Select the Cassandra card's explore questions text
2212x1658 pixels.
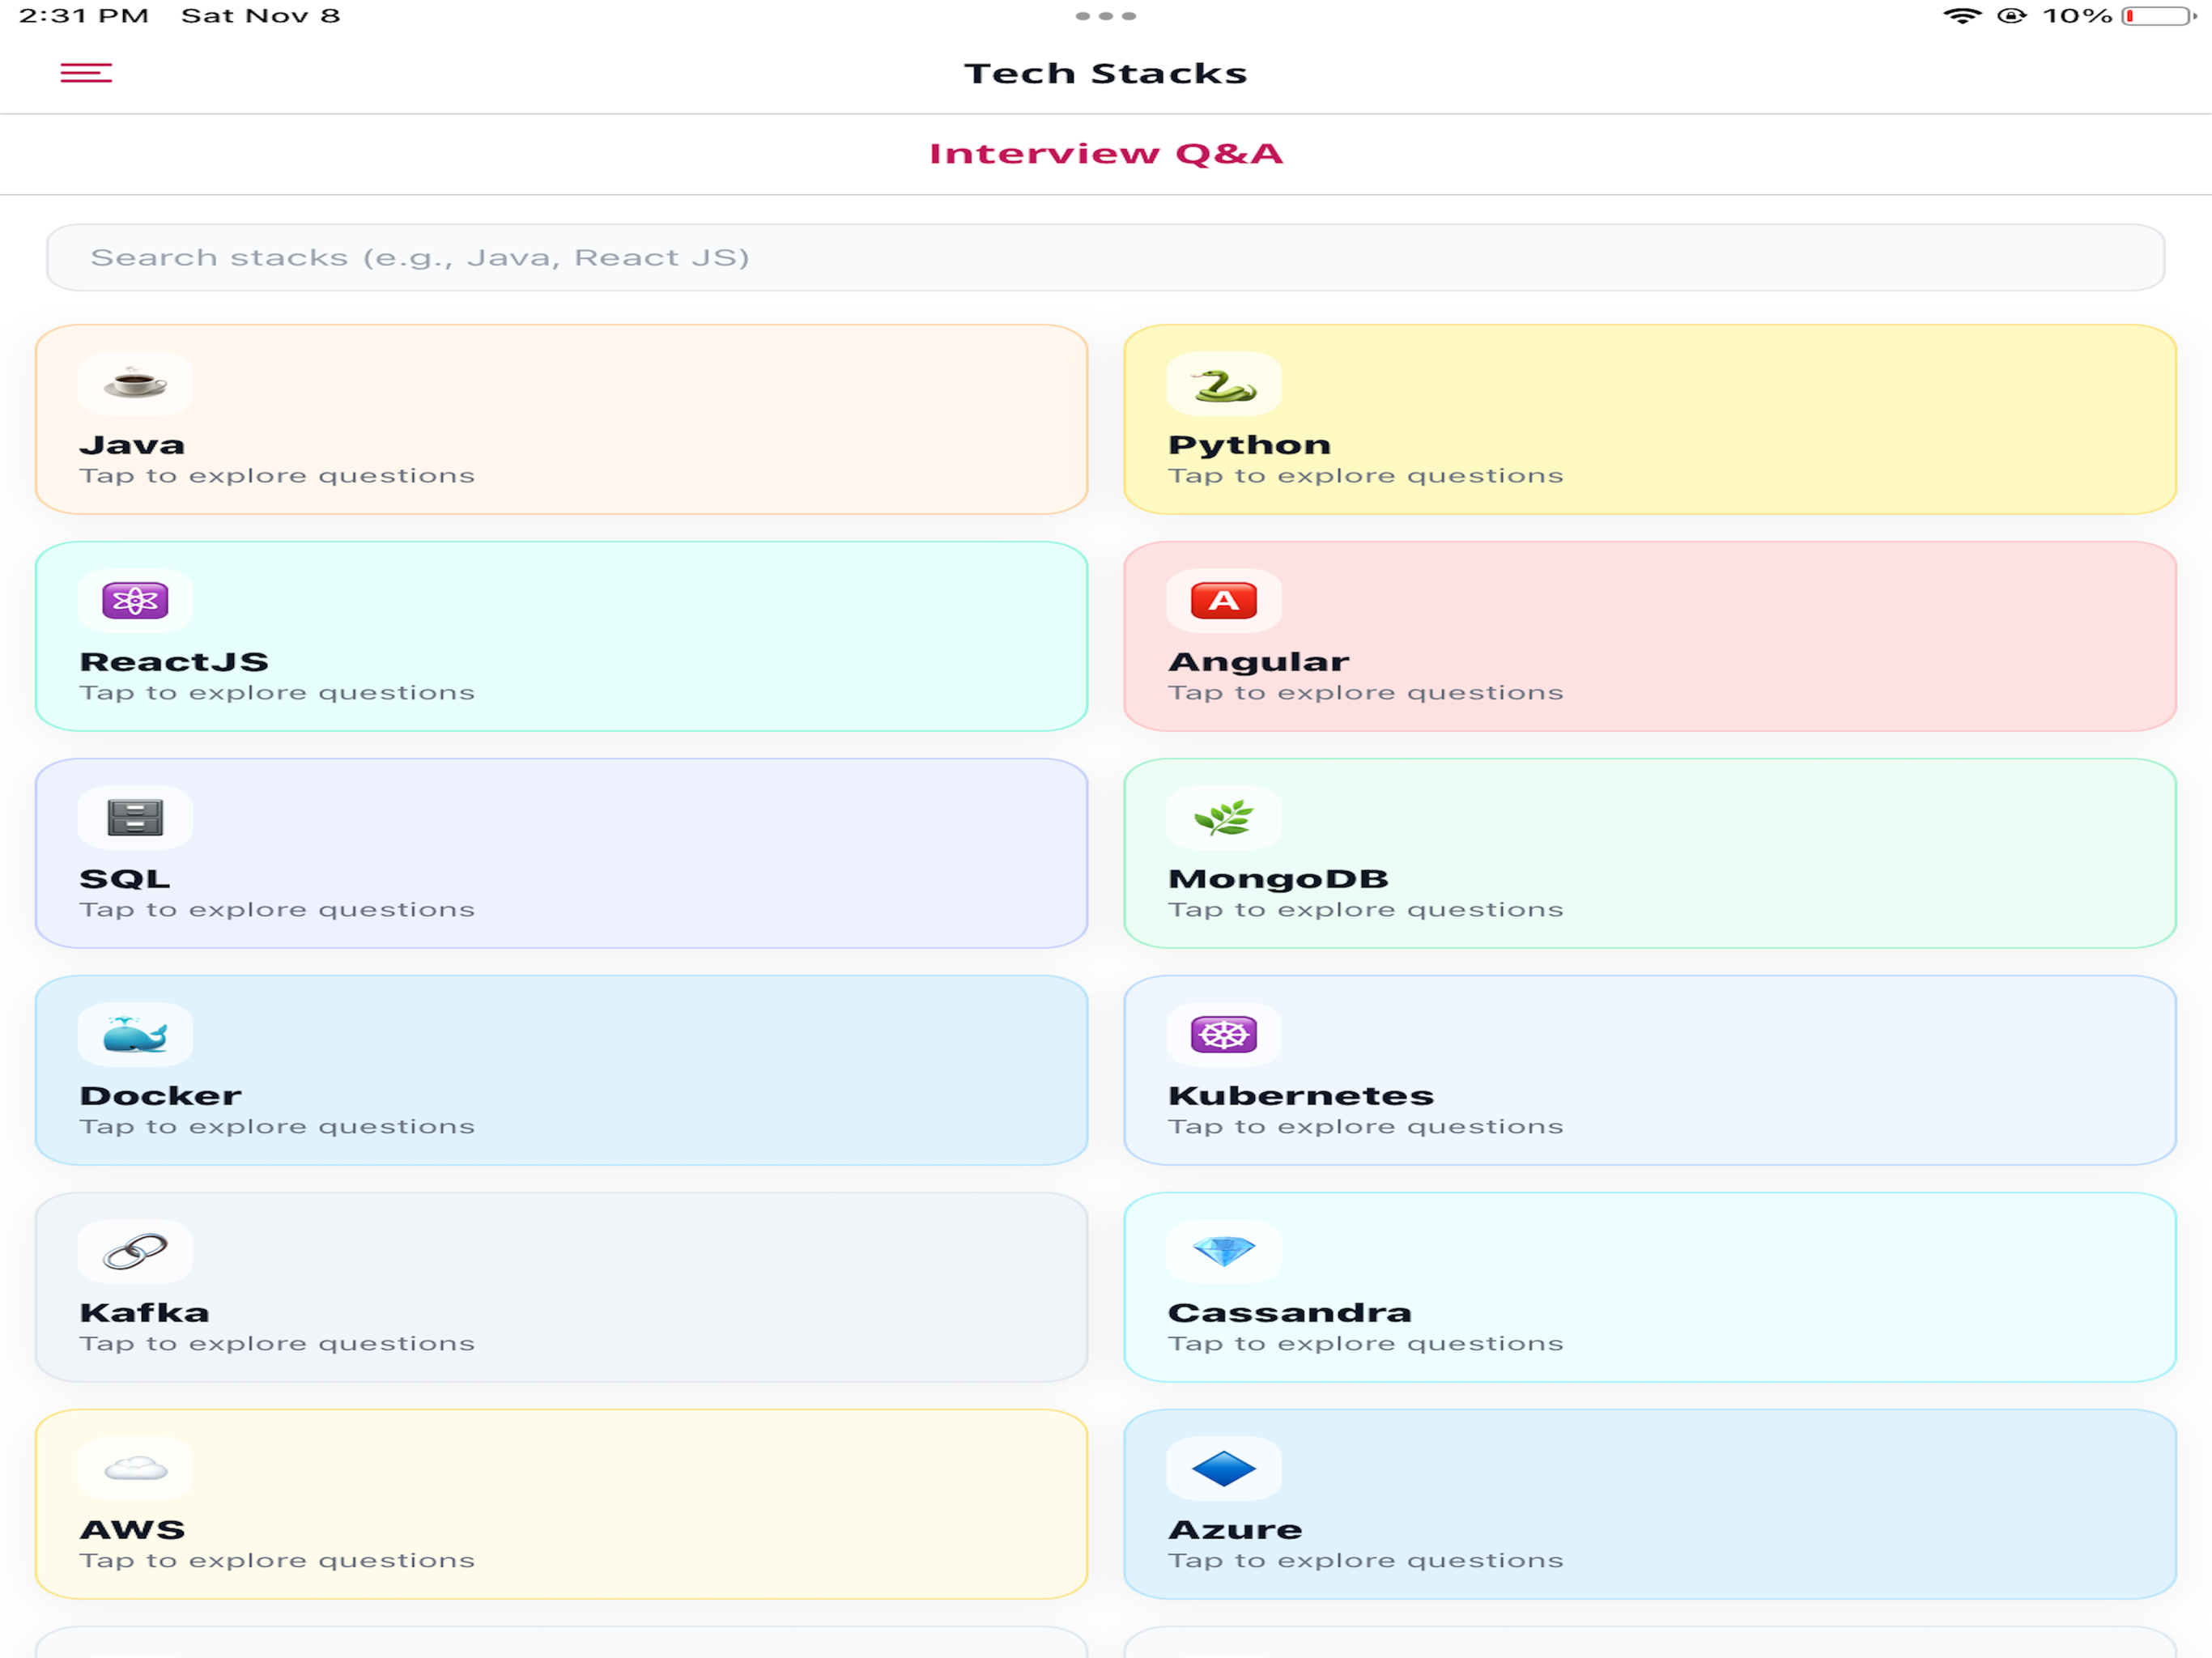(x=1366, y=1344)
